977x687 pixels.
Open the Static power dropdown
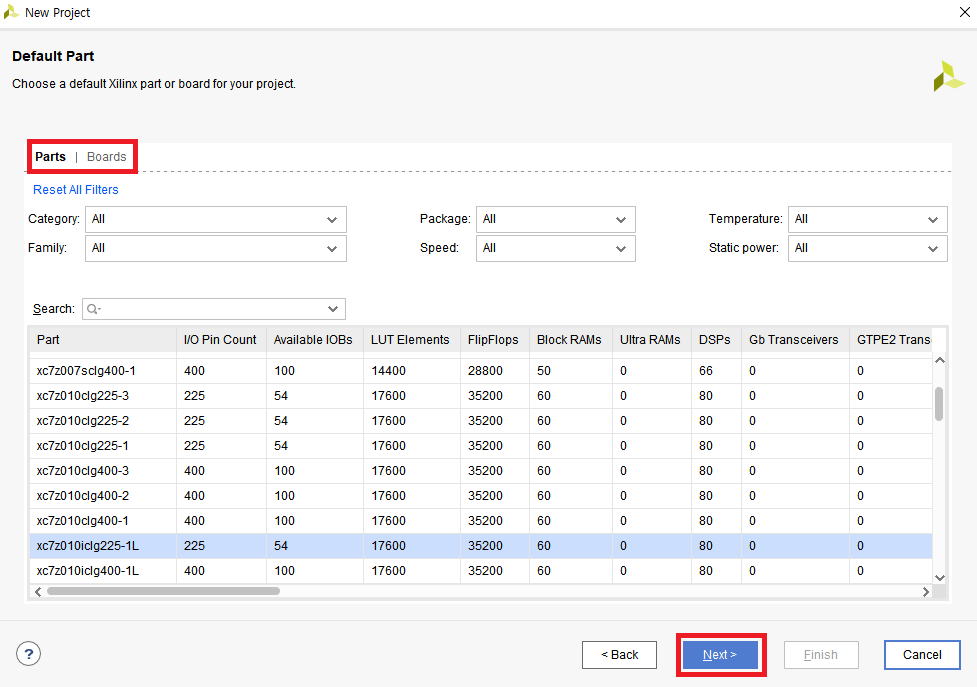(x=867, y=248)
